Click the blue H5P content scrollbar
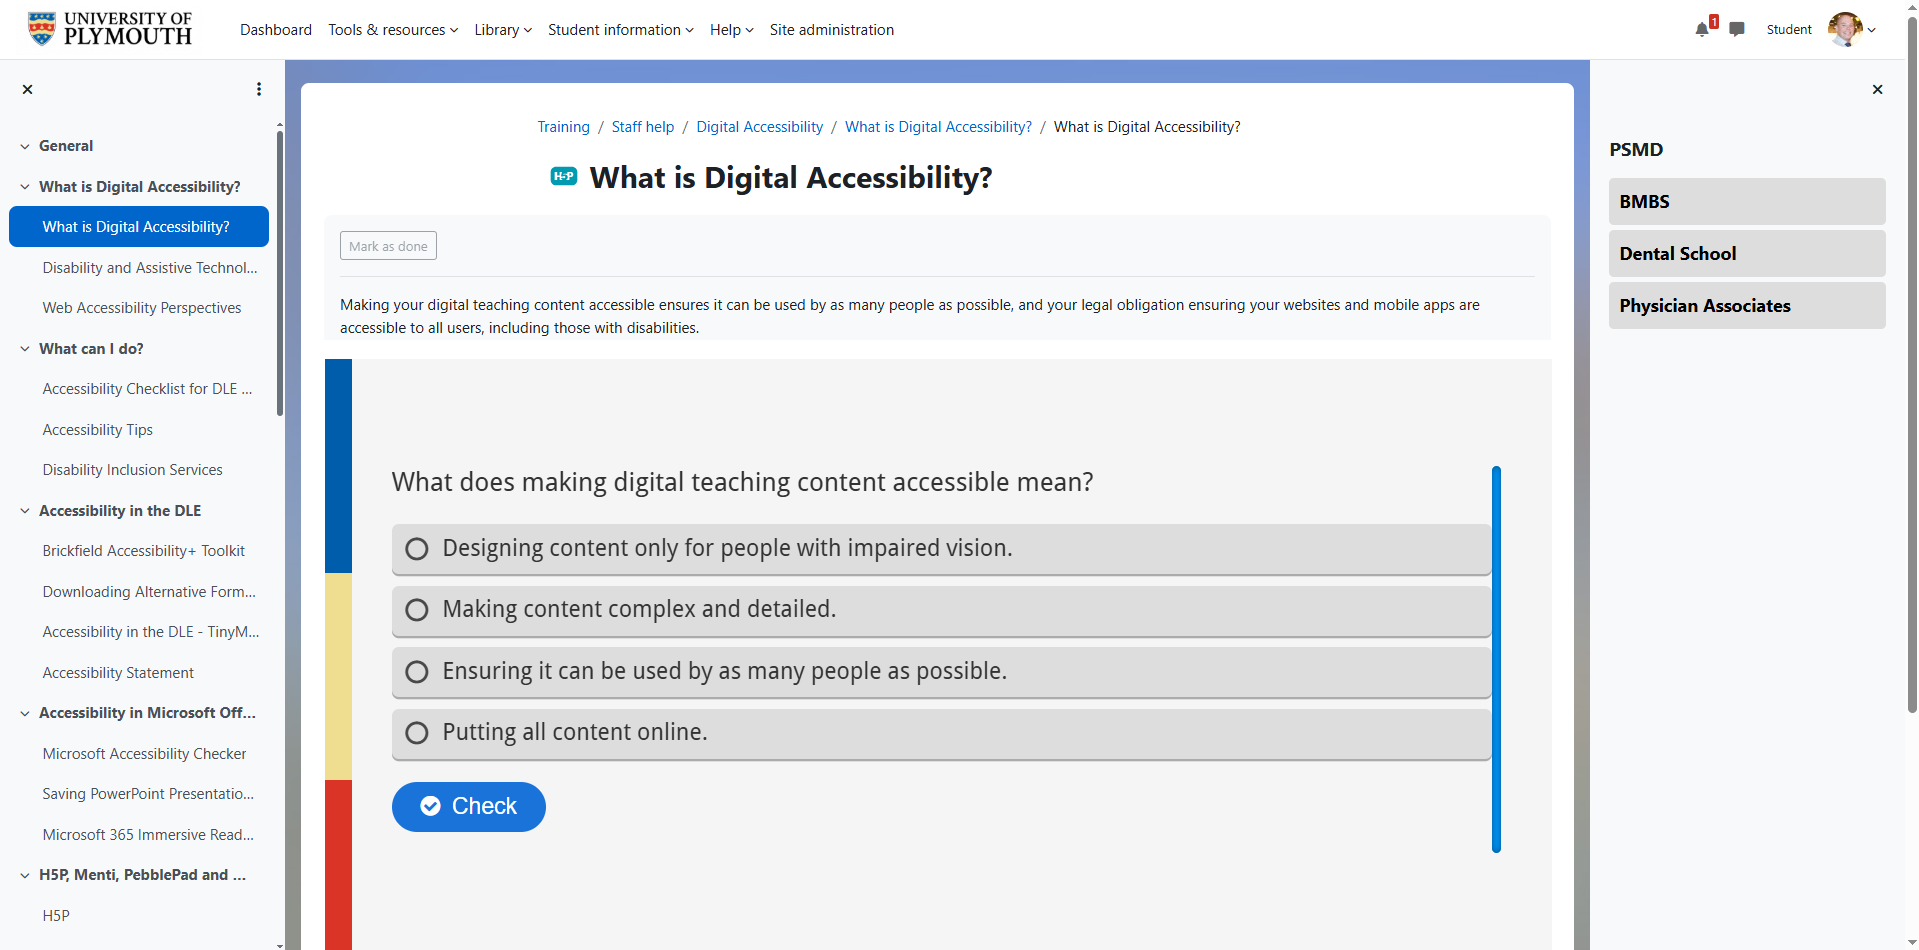The image size is (1919, 950). point(1496,659)
